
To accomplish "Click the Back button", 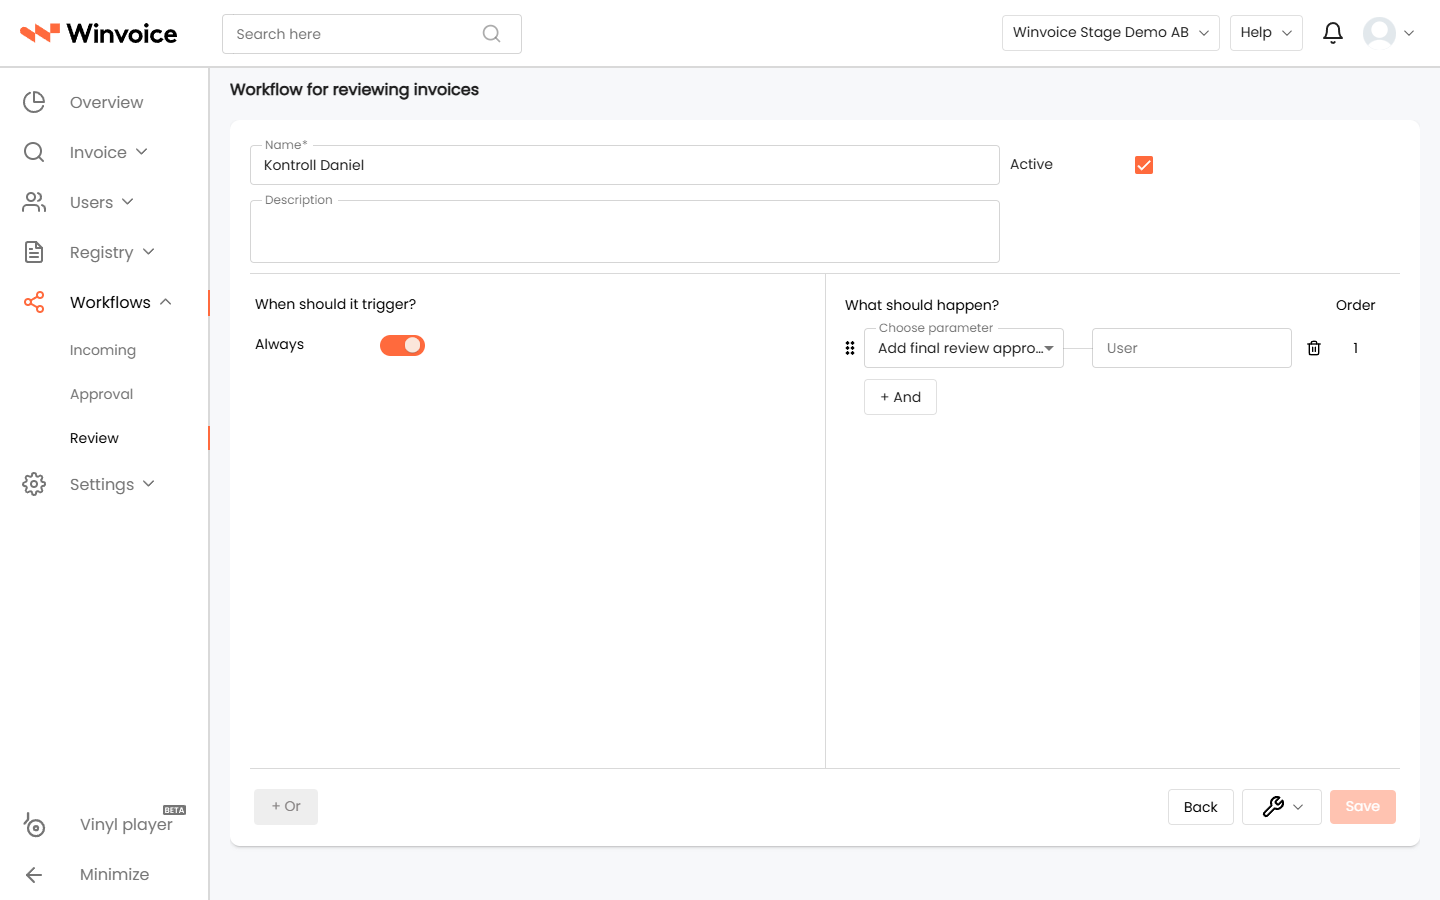I will click(1200, 807).
